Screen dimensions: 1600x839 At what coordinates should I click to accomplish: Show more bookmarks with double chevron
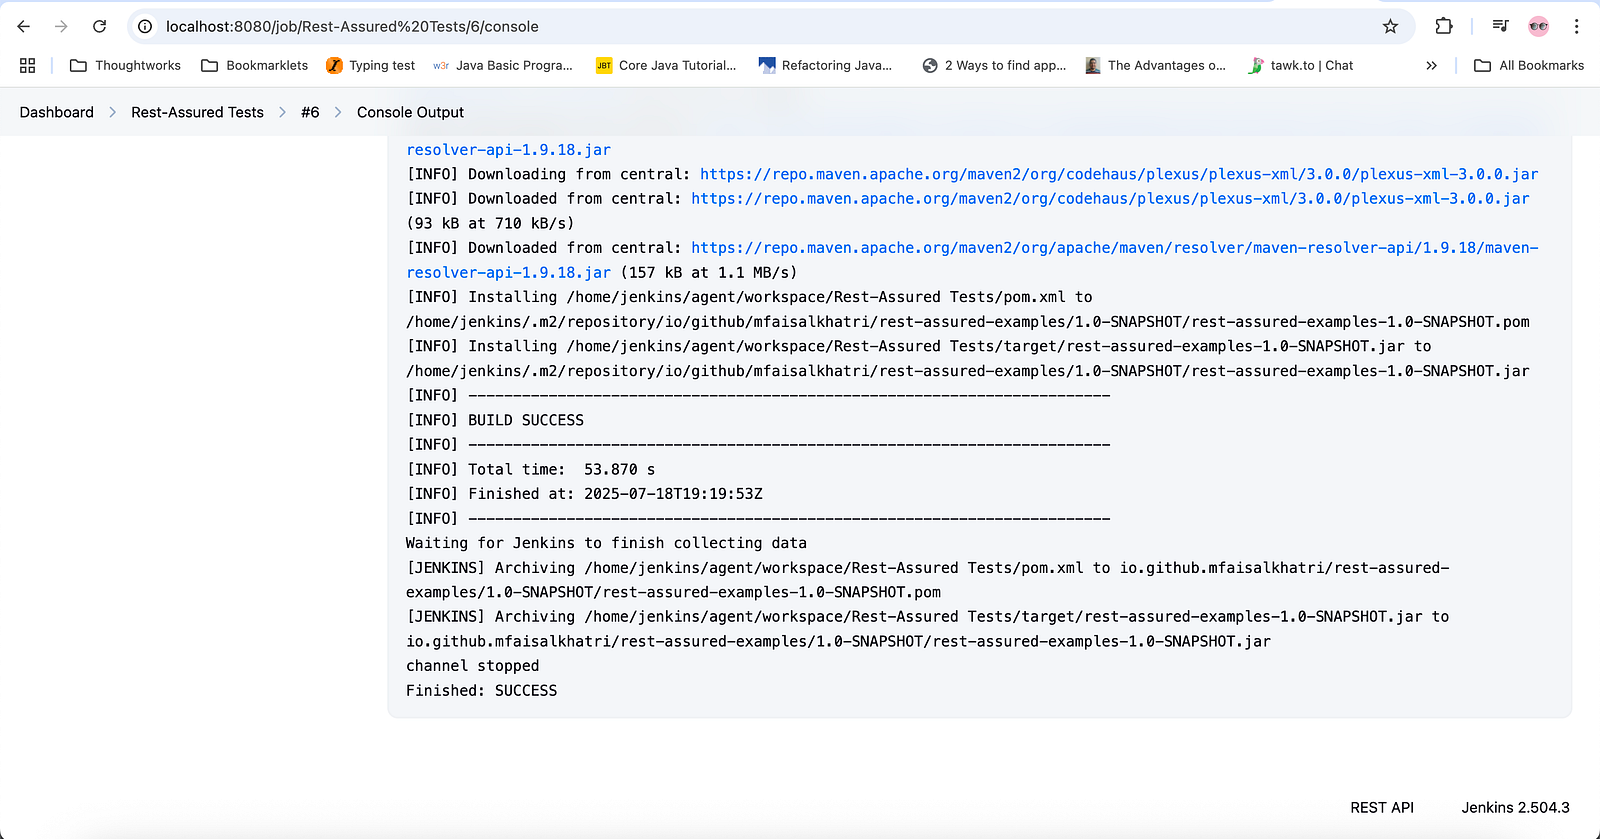tap(1431, 65)
